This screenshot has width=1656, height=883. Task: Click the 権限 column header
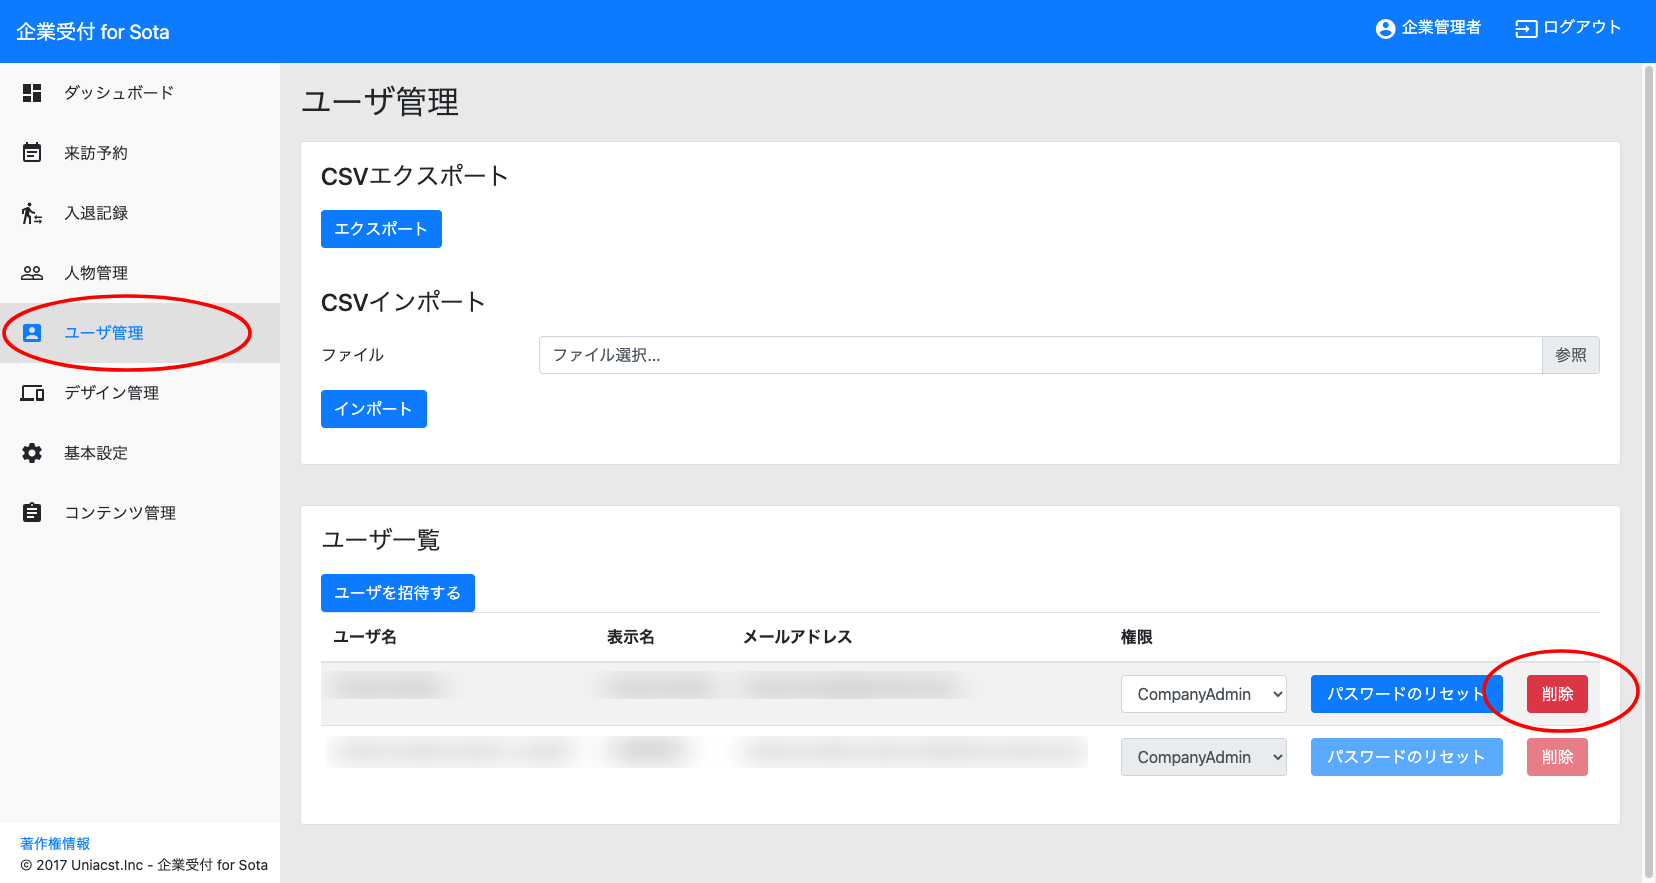tap(1137, 637)
